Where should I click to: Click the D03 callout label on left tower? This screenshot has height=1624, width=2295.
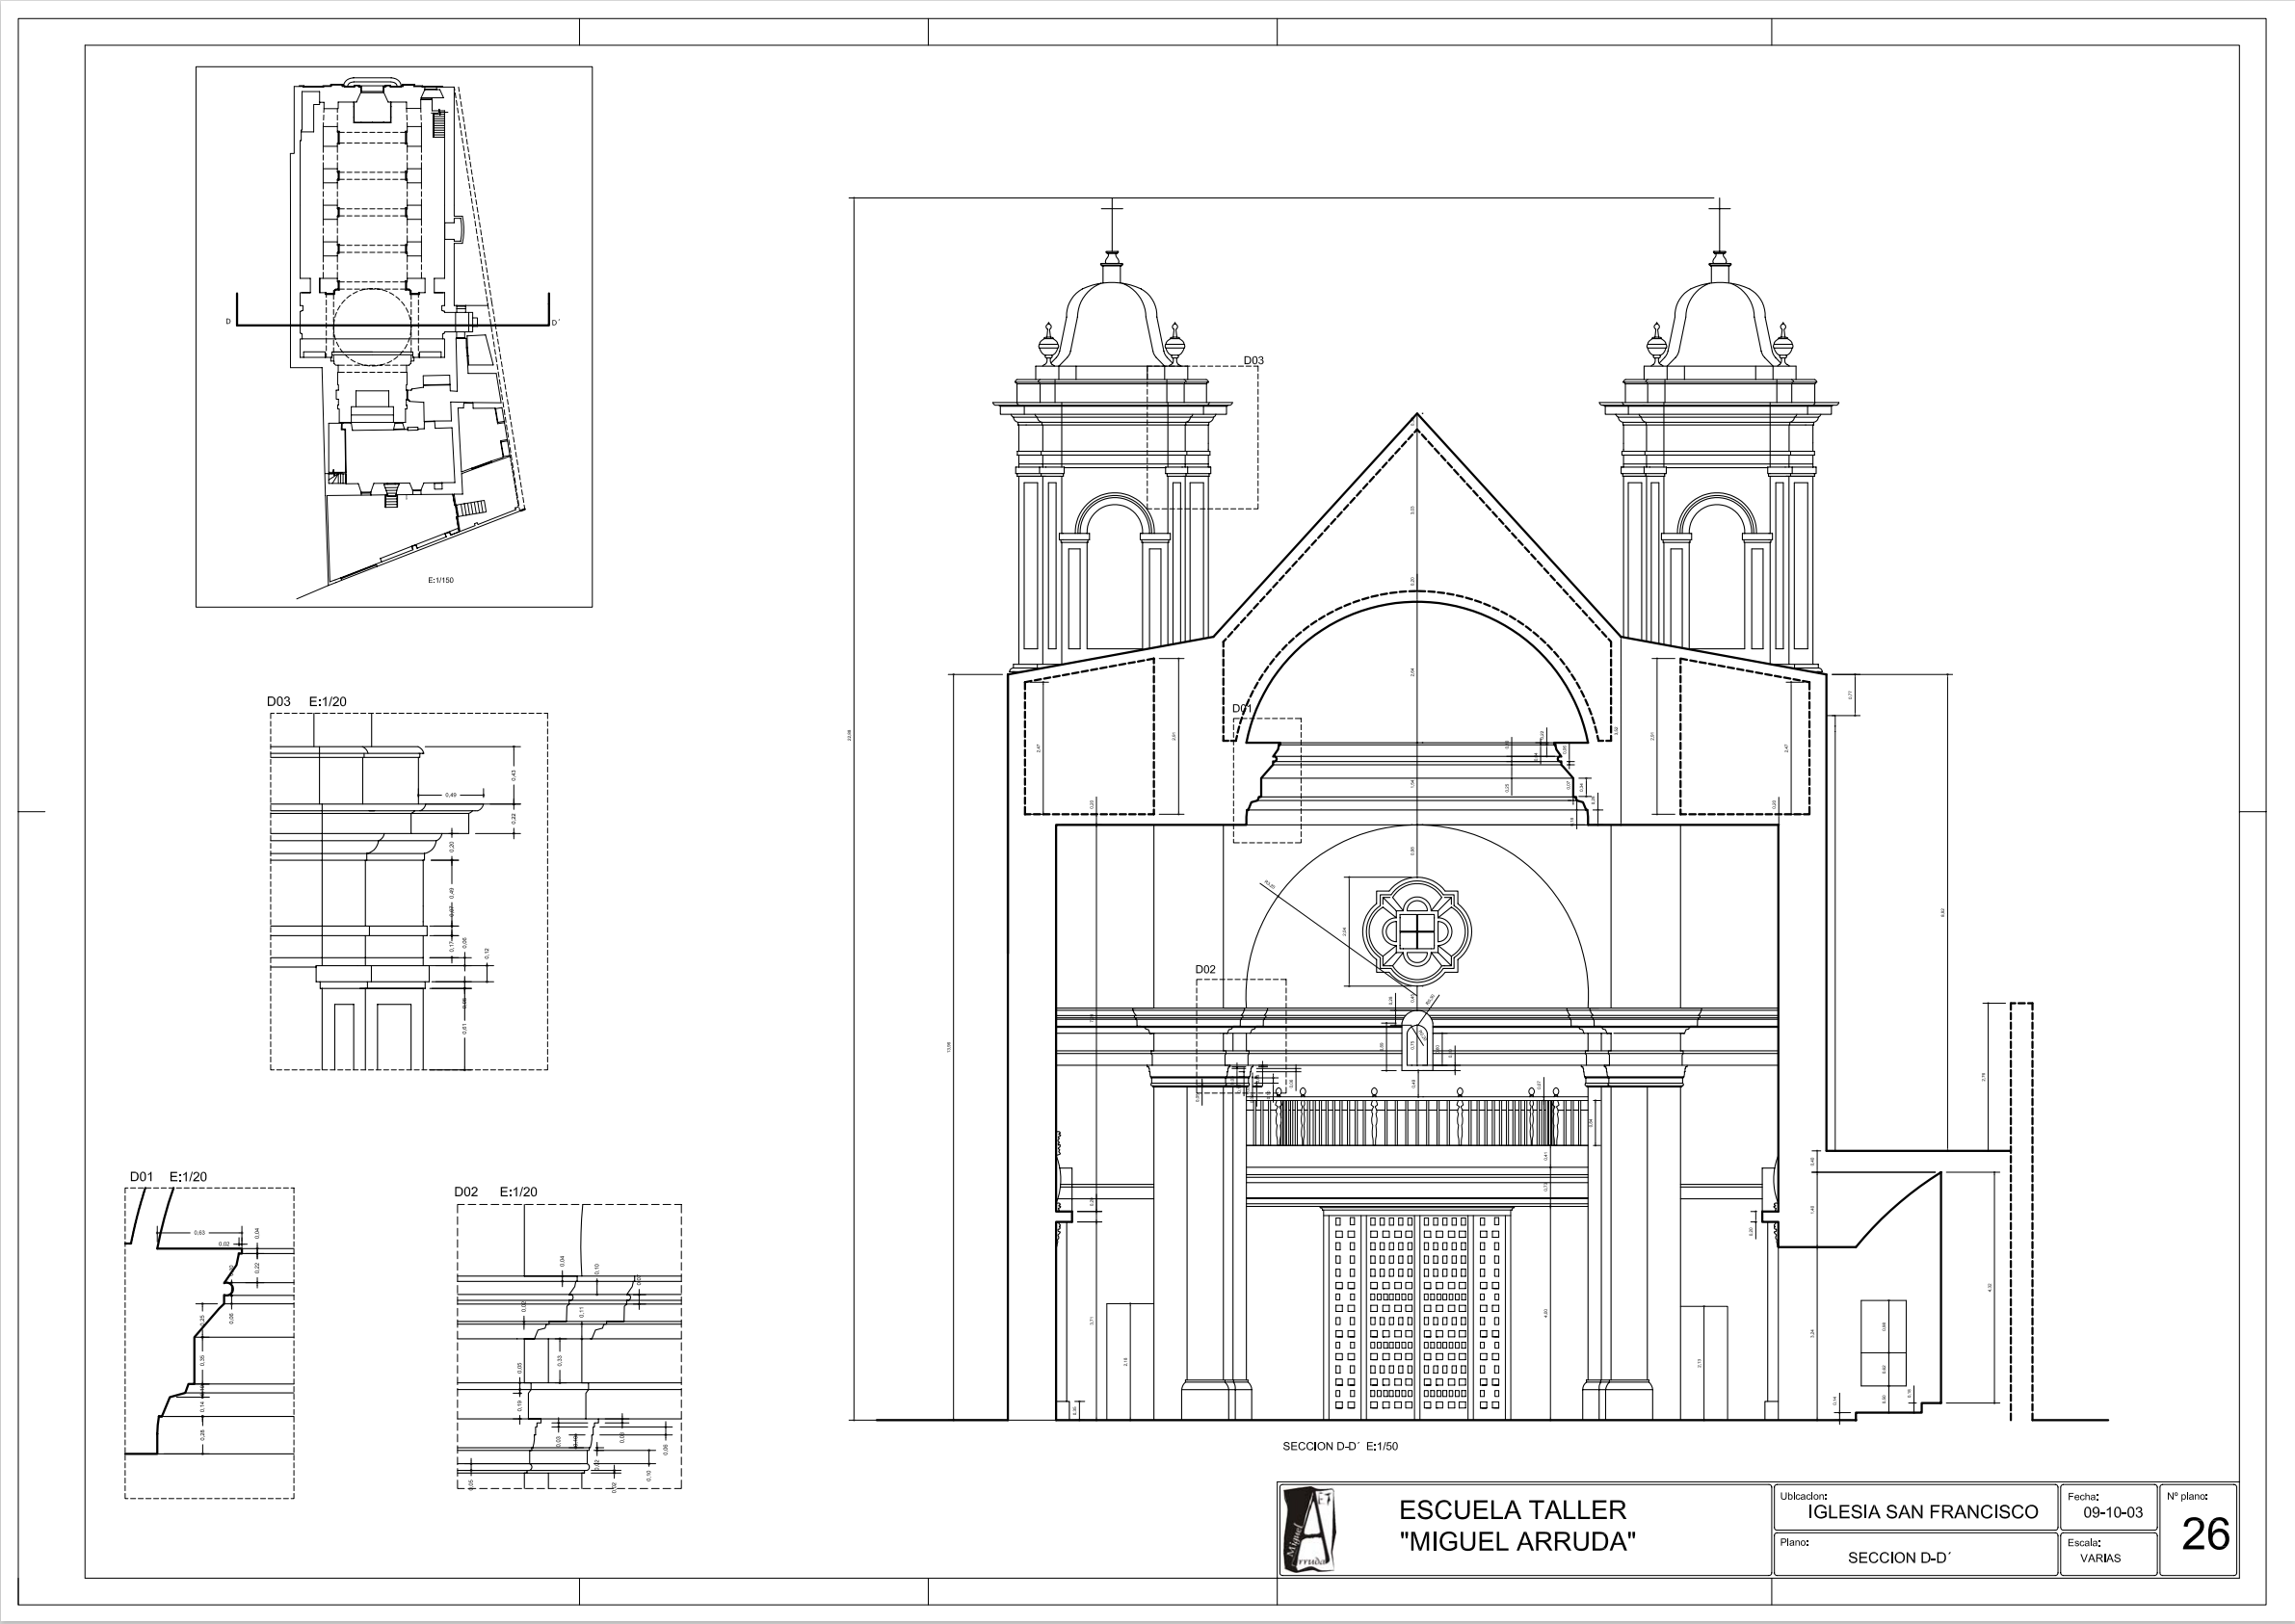coord(1253,360)
